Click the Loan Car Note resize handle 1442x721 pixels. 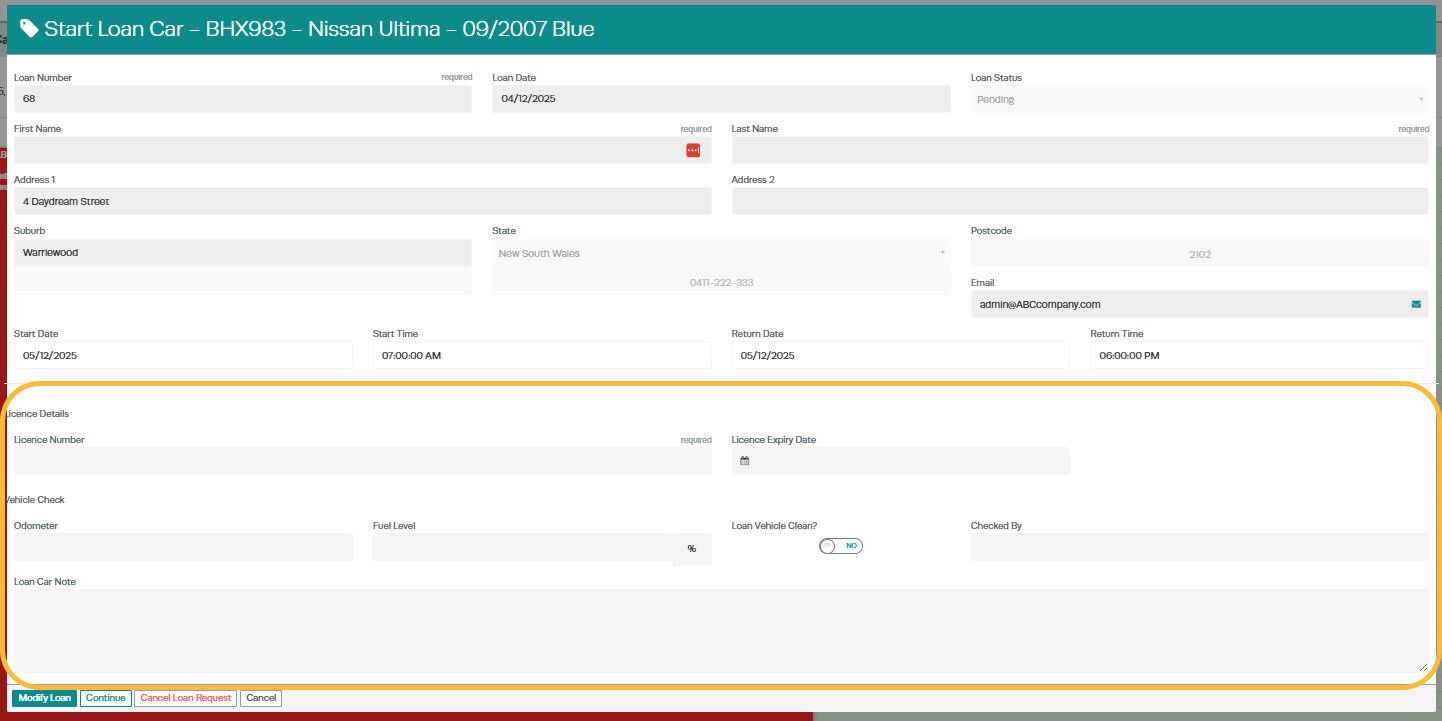click(1423, 667)
